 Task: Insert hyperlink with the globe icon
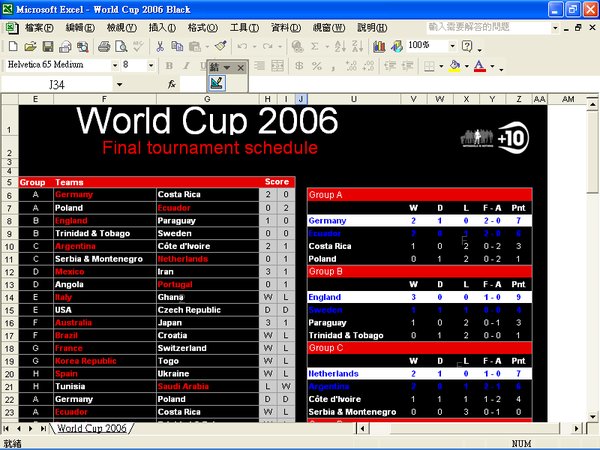tap(297, 46)
